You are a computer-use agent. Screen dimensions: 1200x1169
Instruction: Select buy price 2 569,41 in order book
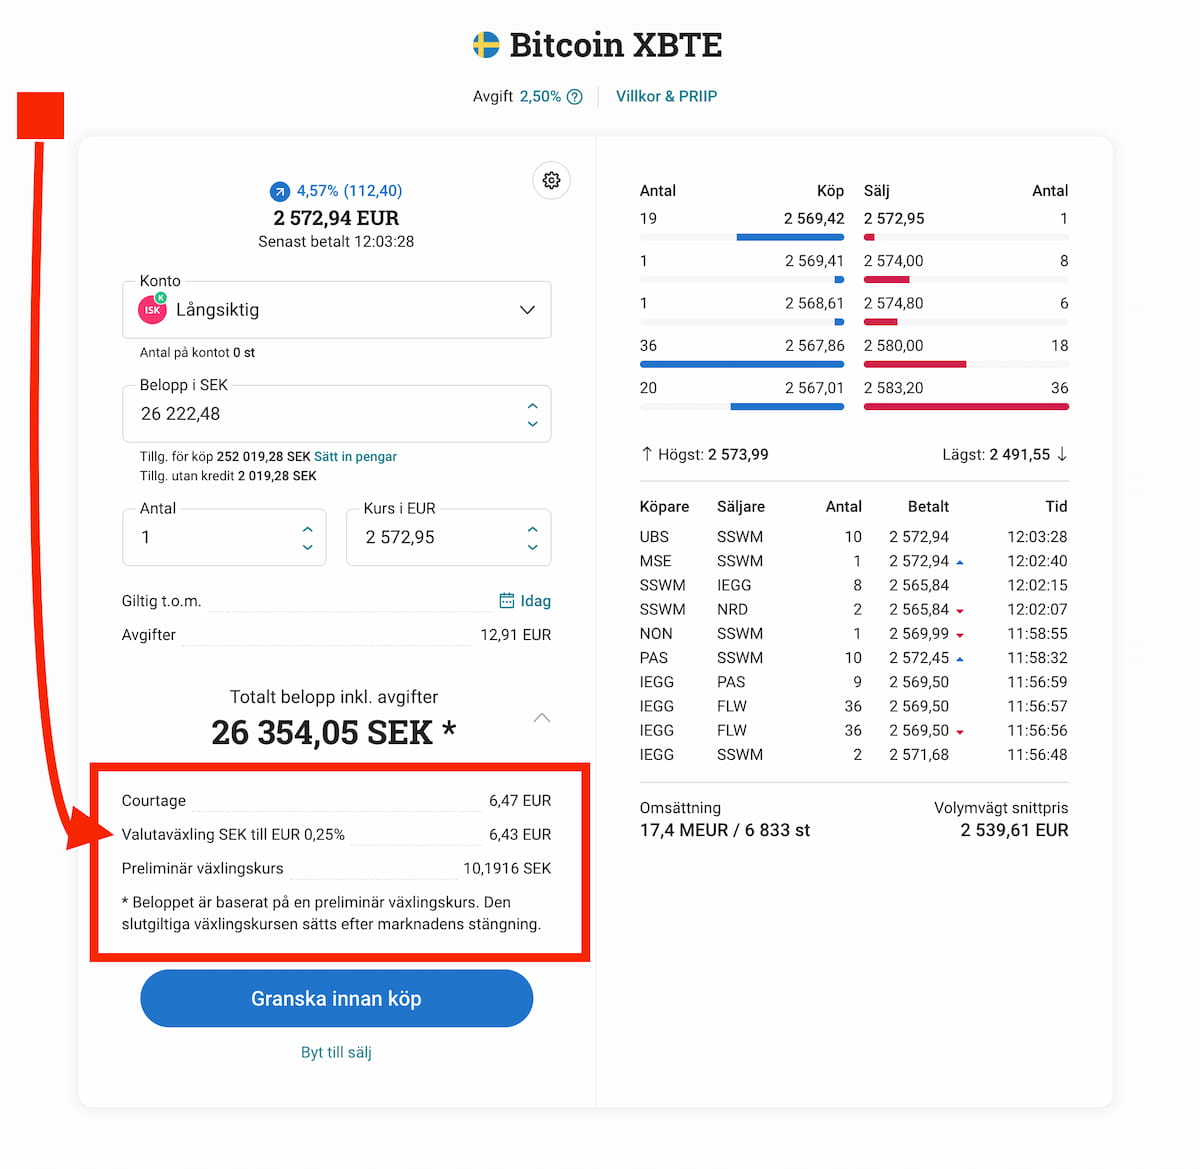coord(814,261)
